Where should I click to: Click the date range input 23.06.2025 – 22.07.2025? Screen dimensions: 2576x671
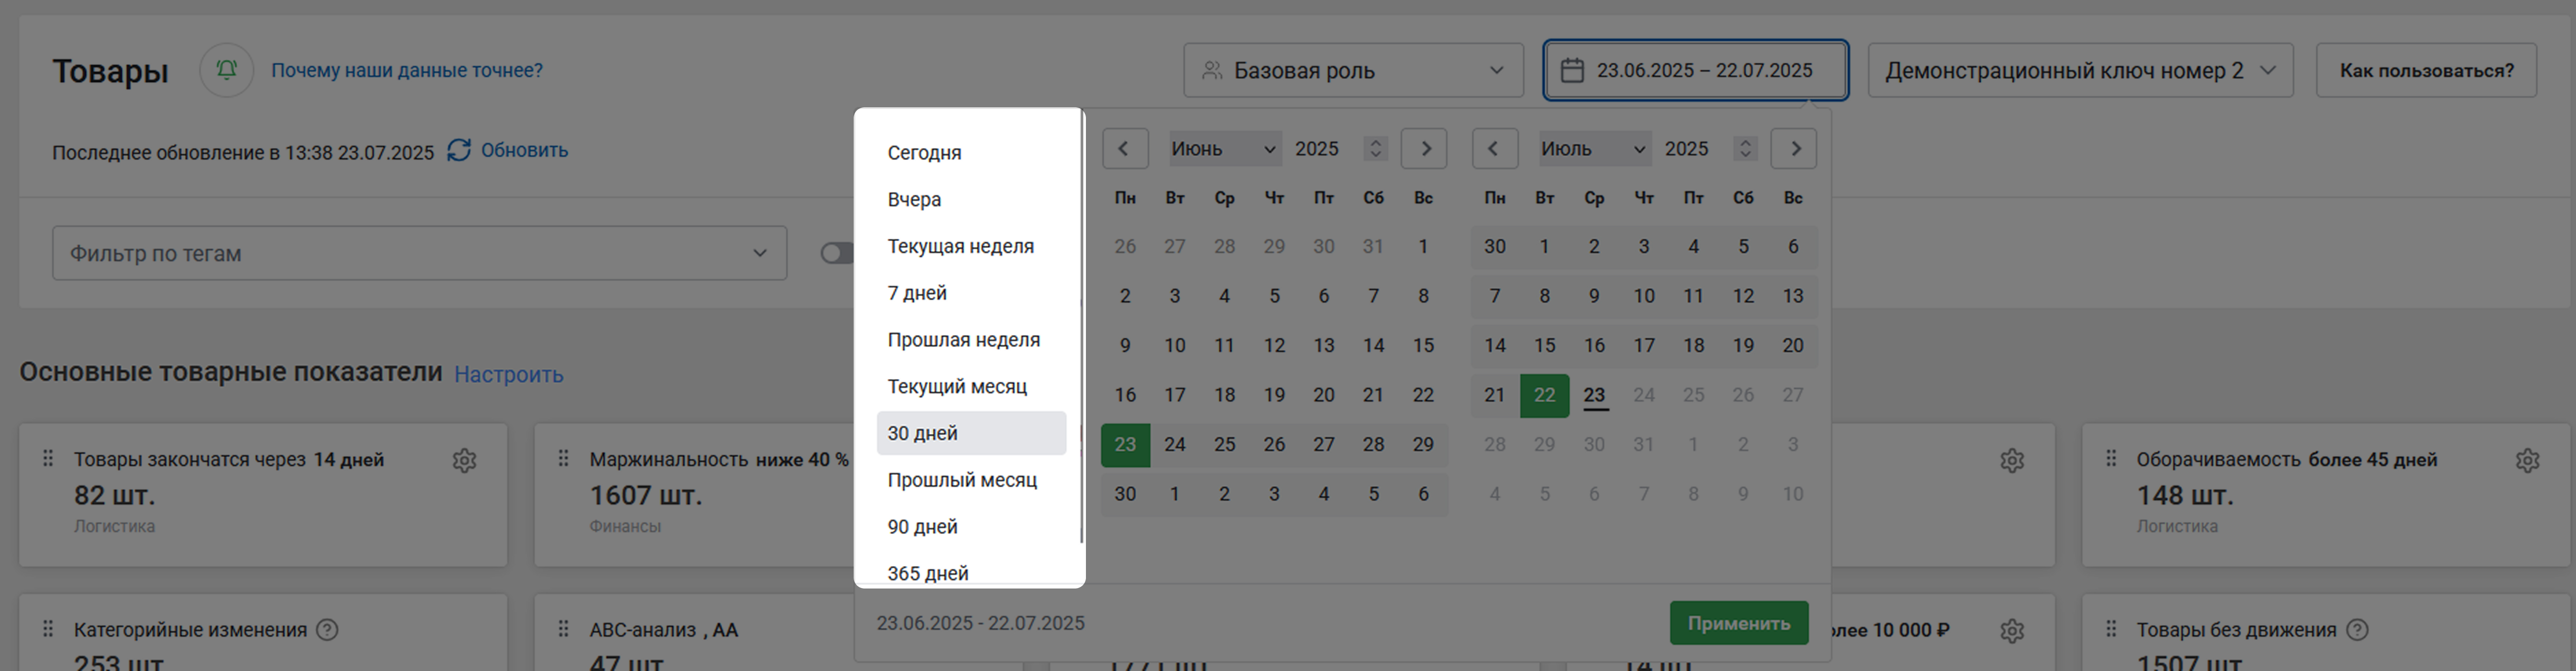pyautogui.click(x=1696, y=70)
